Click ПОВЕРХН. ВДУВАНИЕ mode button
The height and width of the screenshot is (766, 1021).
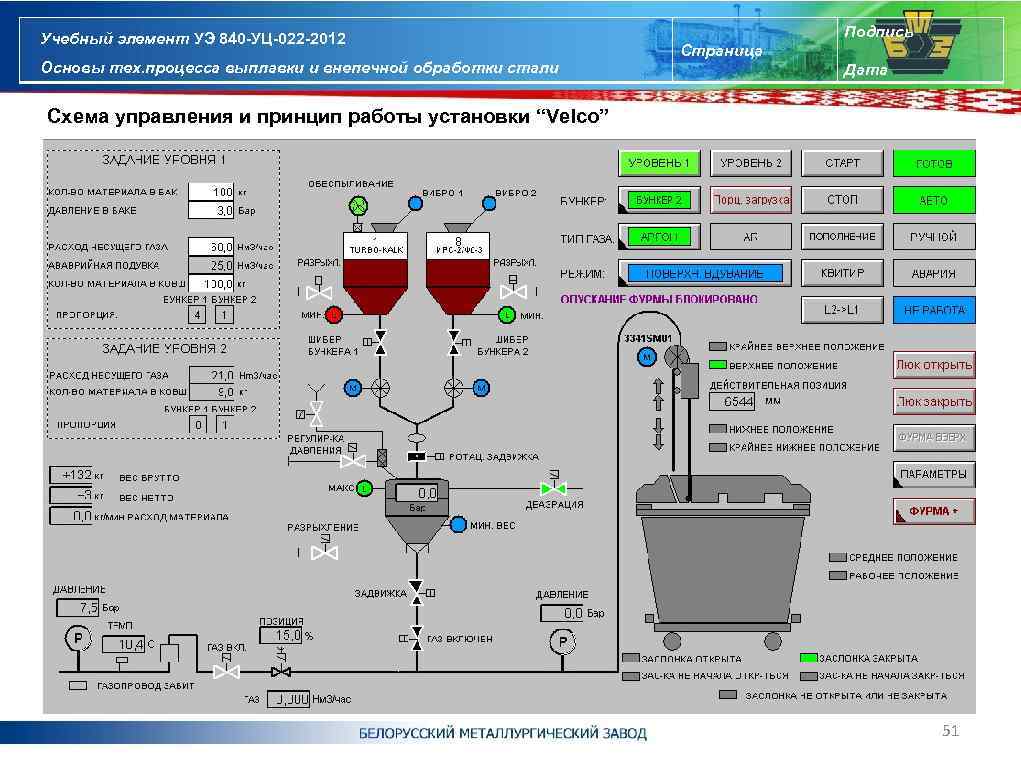coord(705,274)
